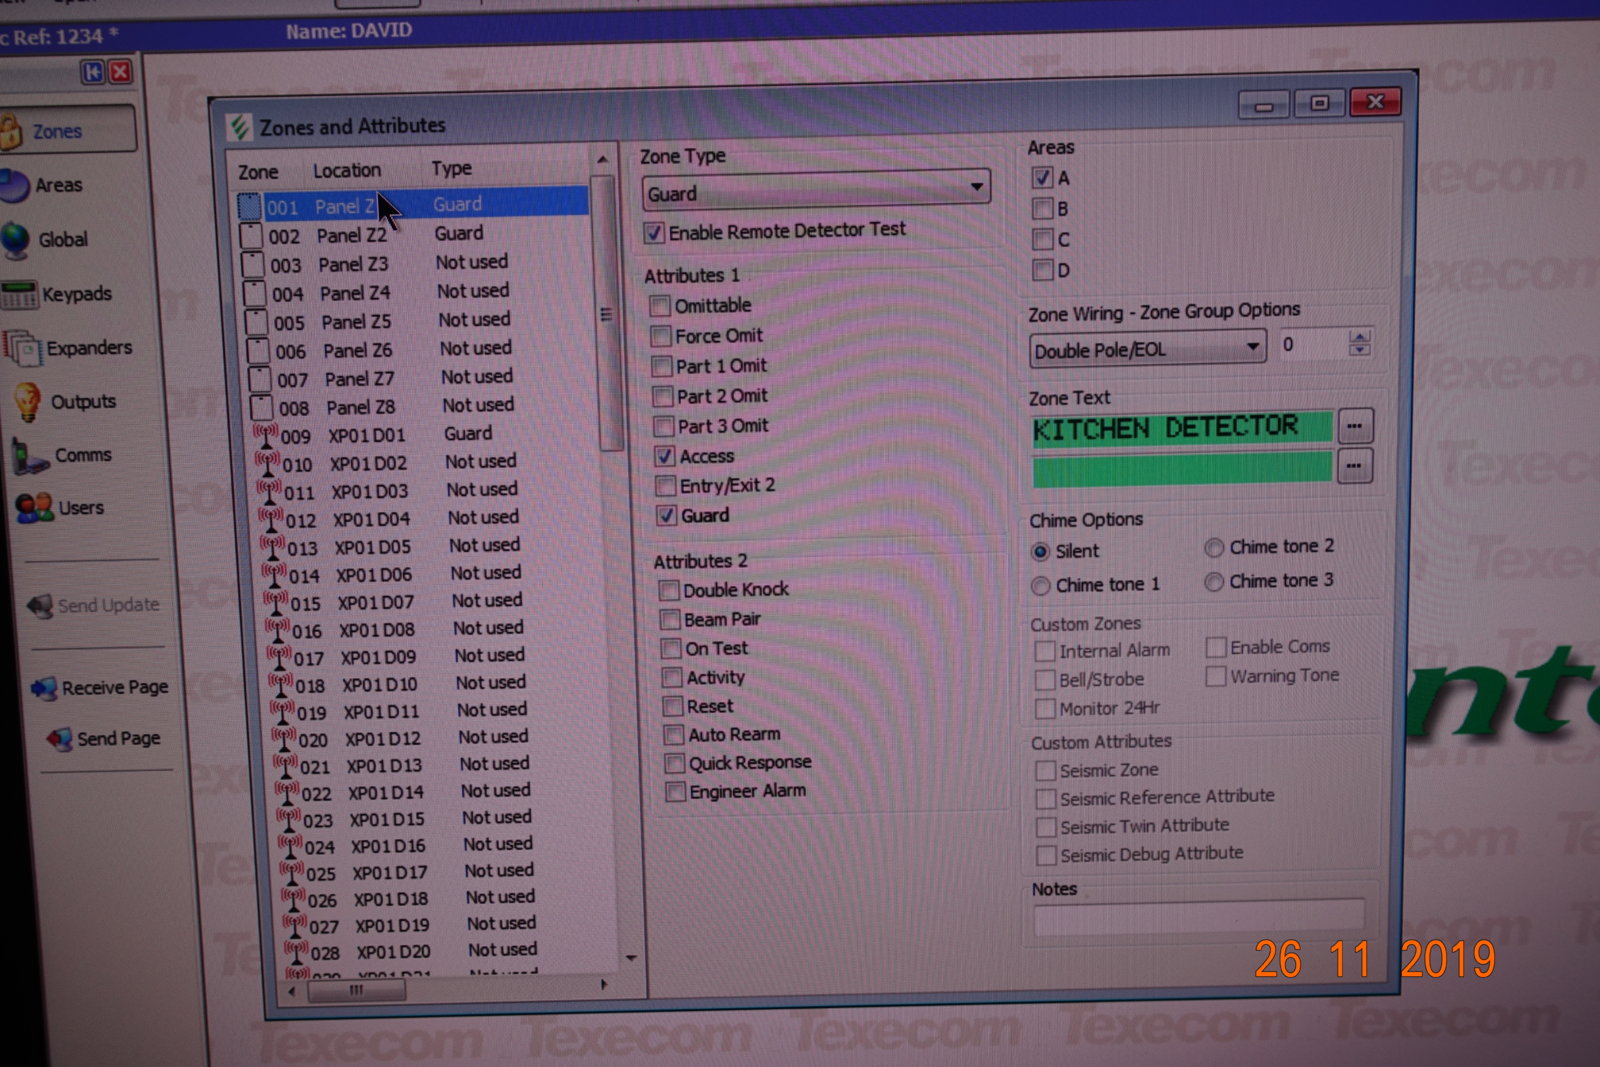Enable the Omittable attribute checkbox
1600x1067 pixels.
[660, 306]
